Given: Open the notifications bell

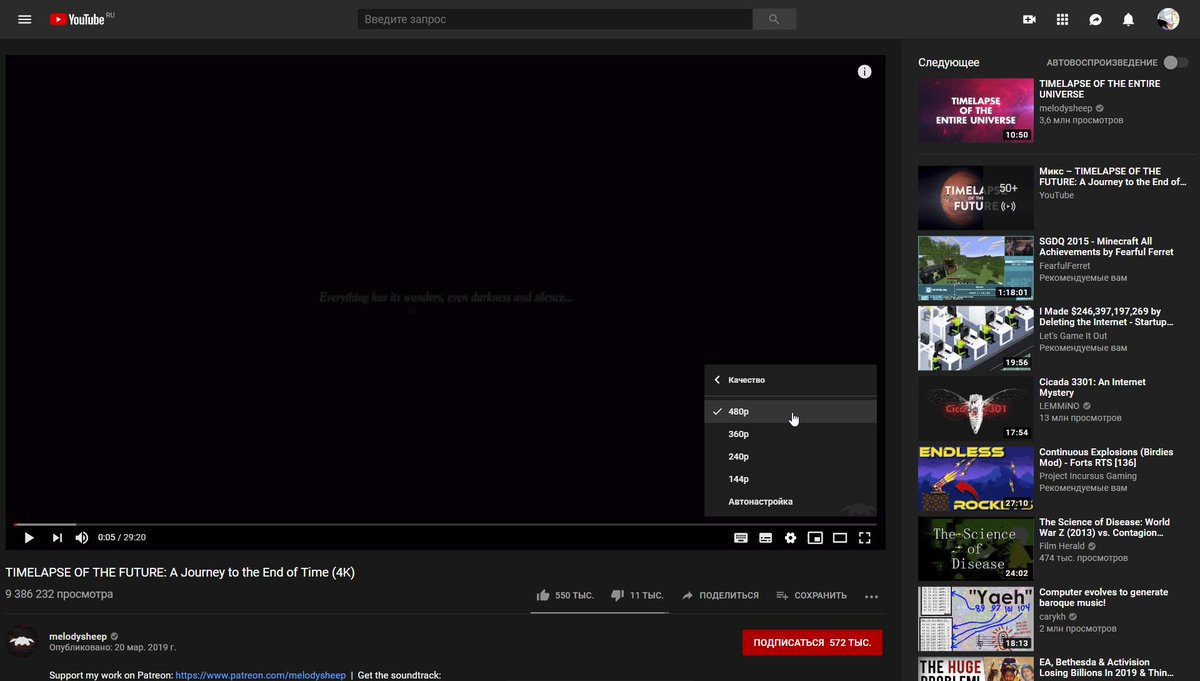Looking at the screenshot, I should tap(1128, 19).
